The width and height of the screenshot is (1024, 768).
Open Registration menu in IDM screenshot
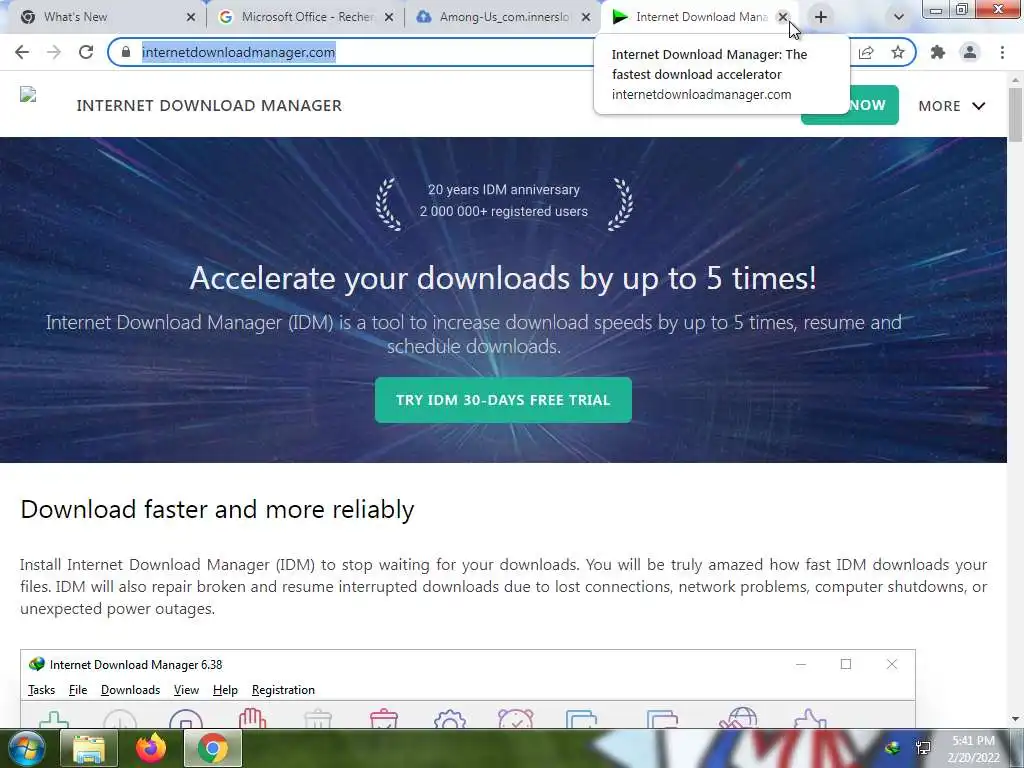pyautogui.click(x=283, y=690)
